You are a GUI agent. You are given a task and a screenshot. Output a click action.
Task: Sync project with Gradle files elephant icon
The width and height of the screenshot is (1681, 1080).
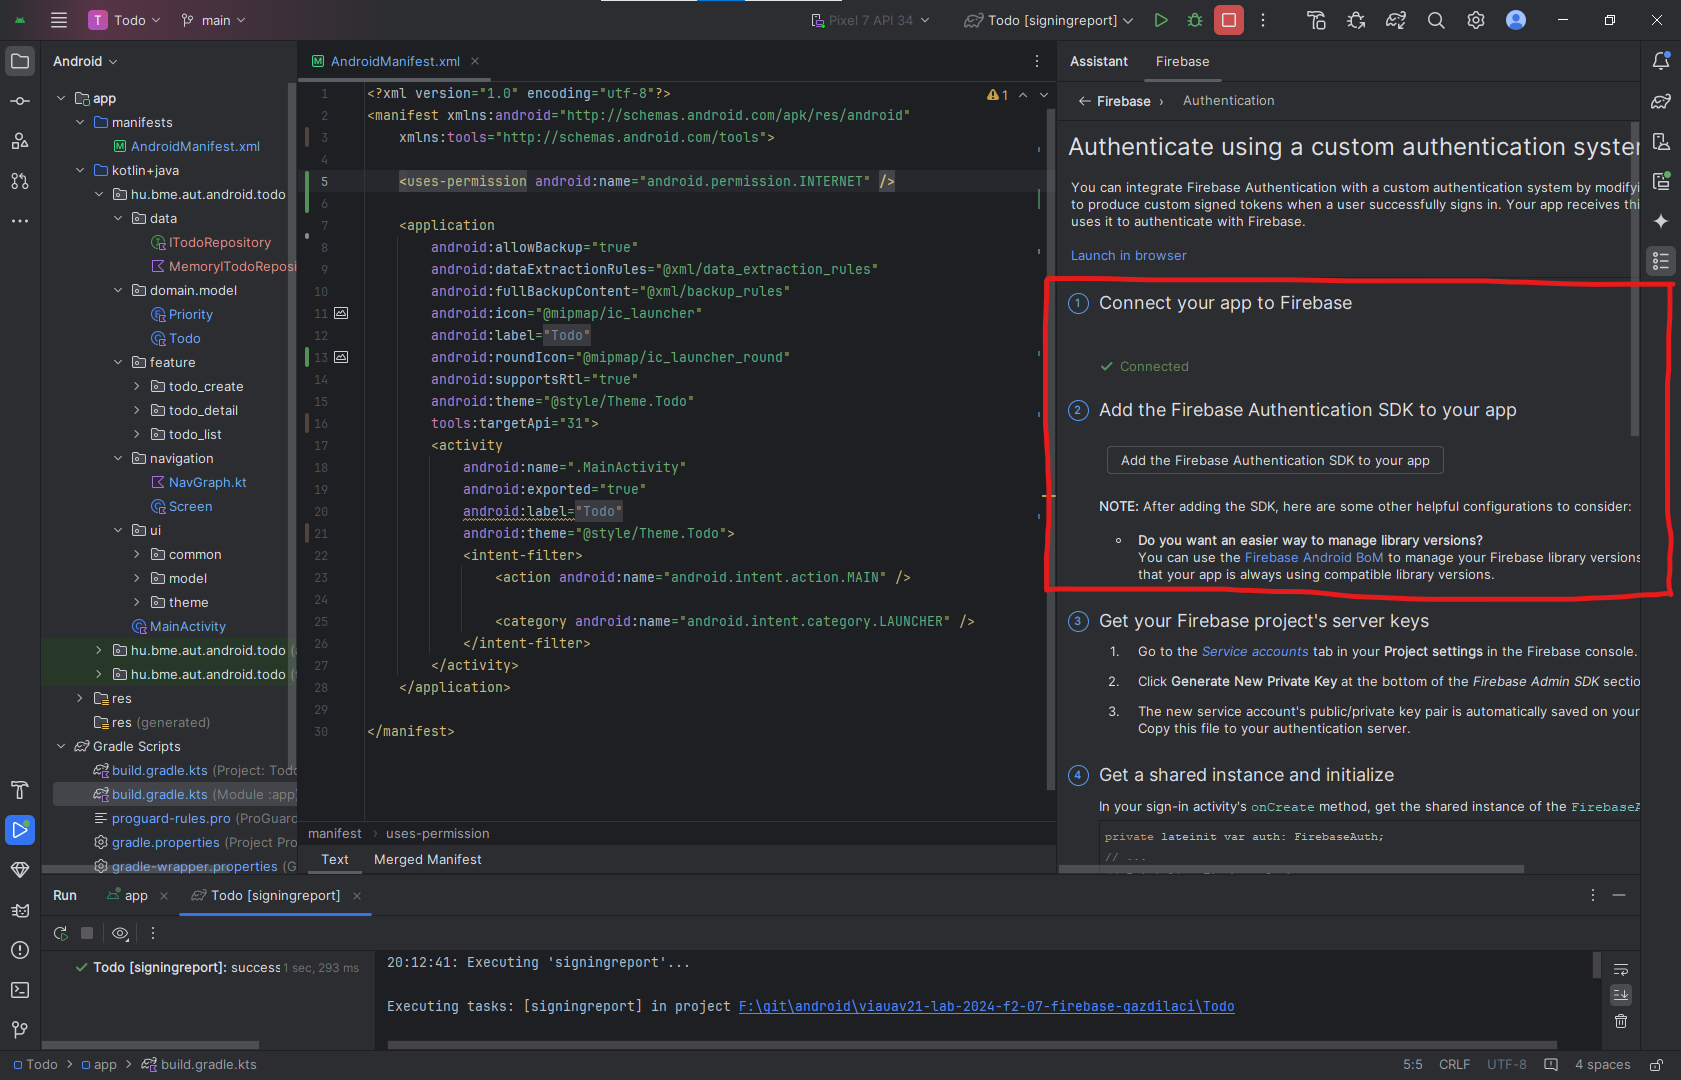pyautogui.click(x=1396, y=20)
